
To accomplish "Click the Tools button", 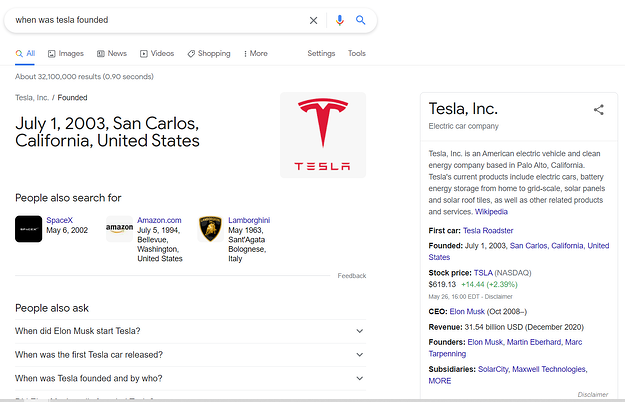I will [x=356, y=53].
